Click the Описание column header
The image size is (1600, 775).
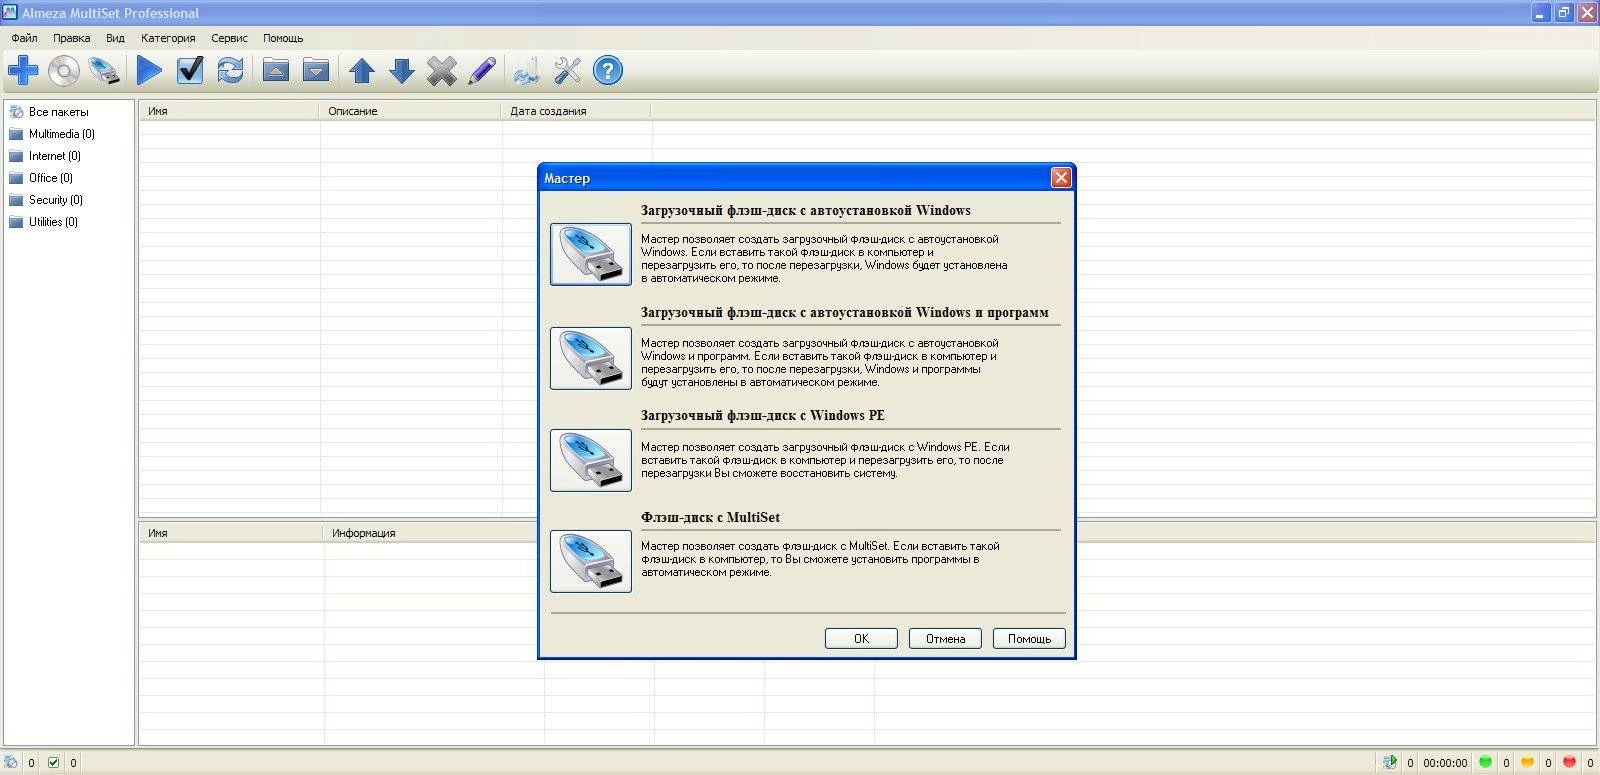[410, 111]
